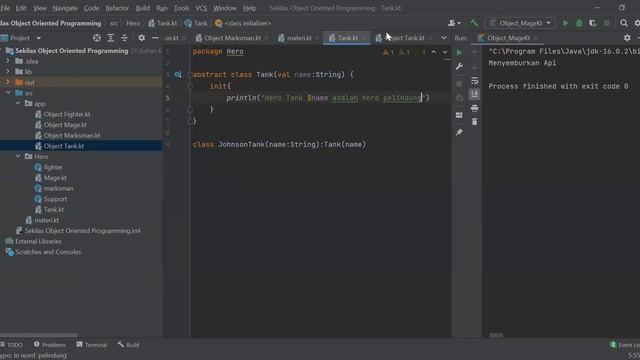Go to next highlighted problem arrow
The height and width of the screenshot is (360, 640).
tap(444, 52)
